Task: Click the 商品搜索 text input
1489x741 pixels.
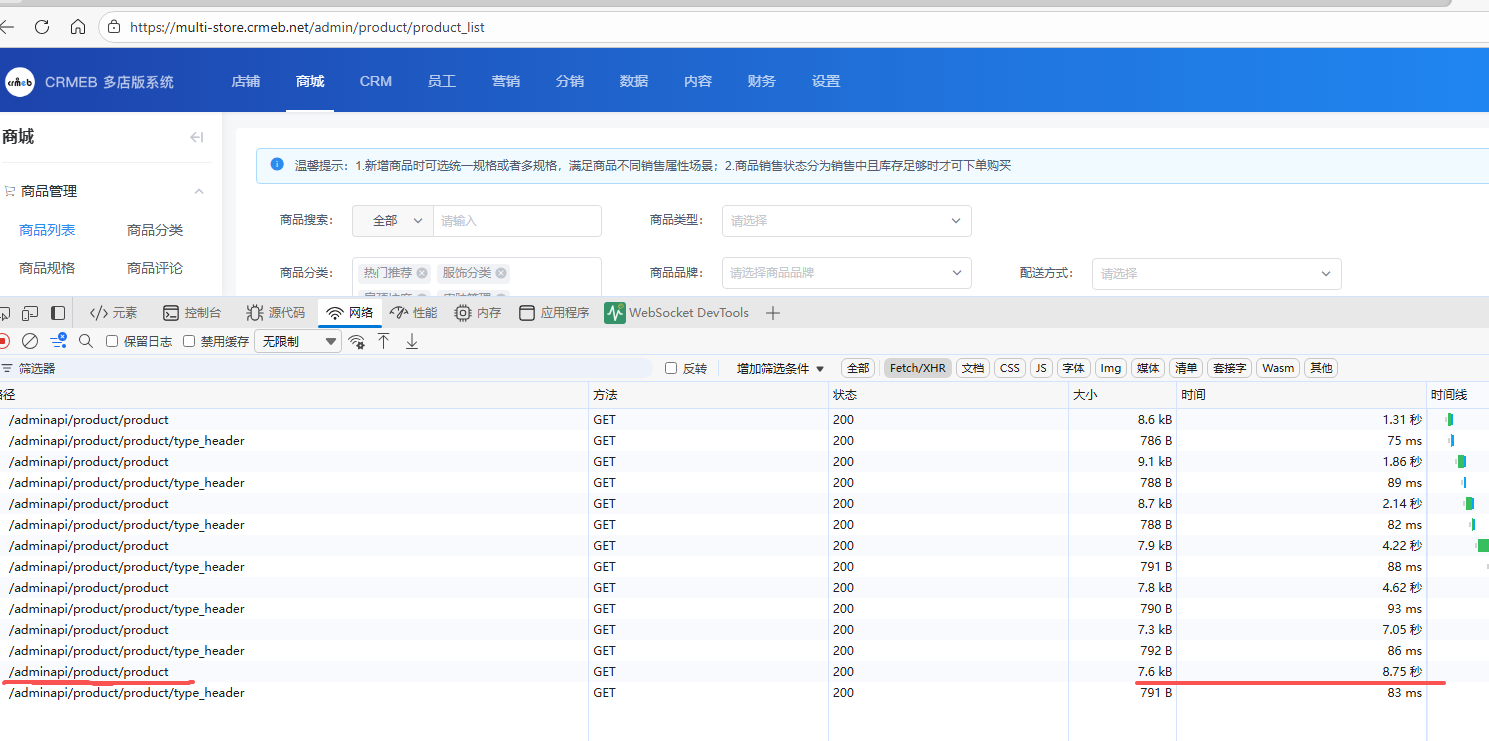Action: pyautogui.click(x=517, y=220)
